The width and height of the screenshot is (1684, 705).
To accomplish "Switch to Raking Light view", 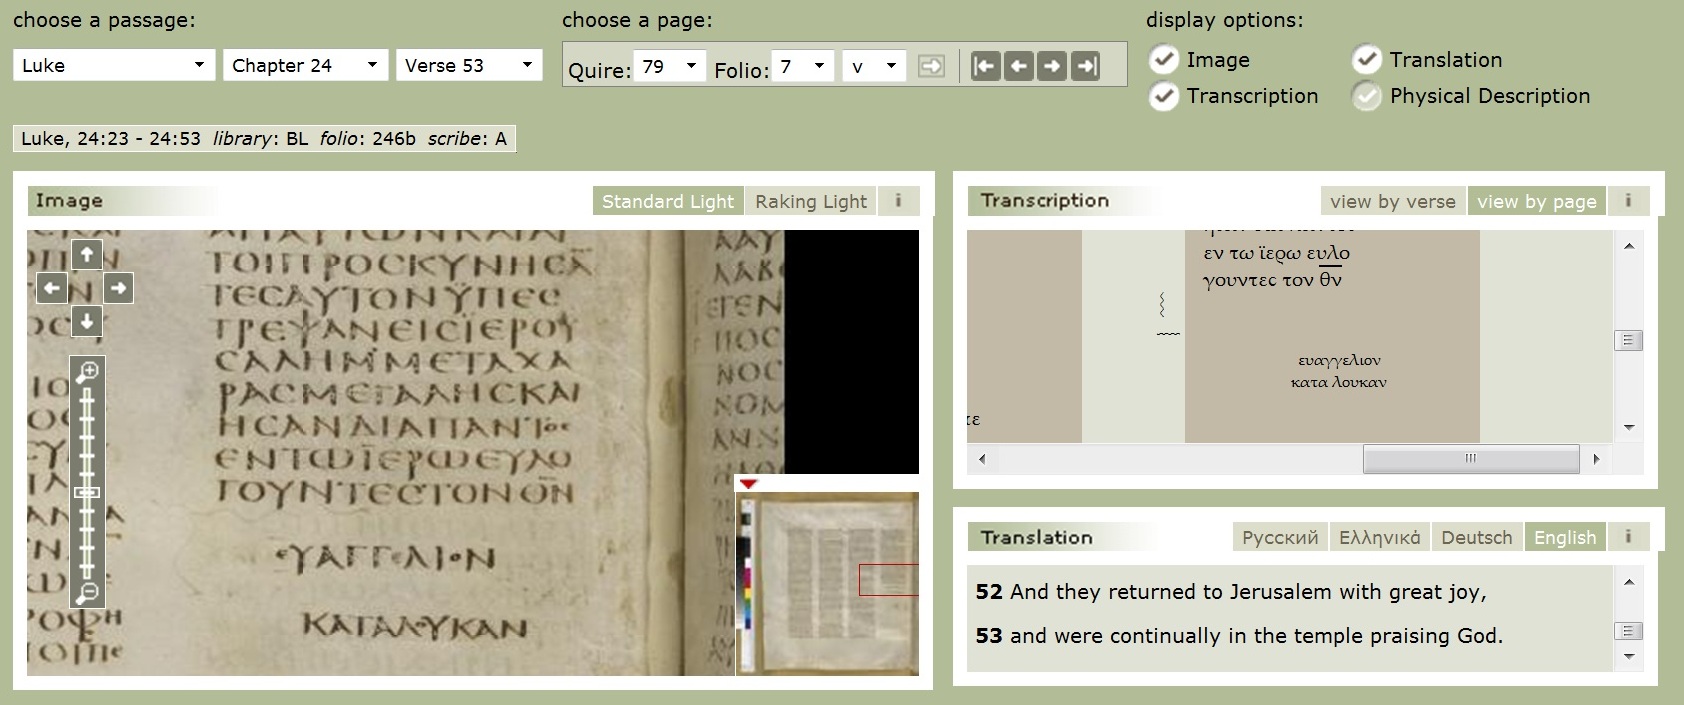I will click(811, 201).
